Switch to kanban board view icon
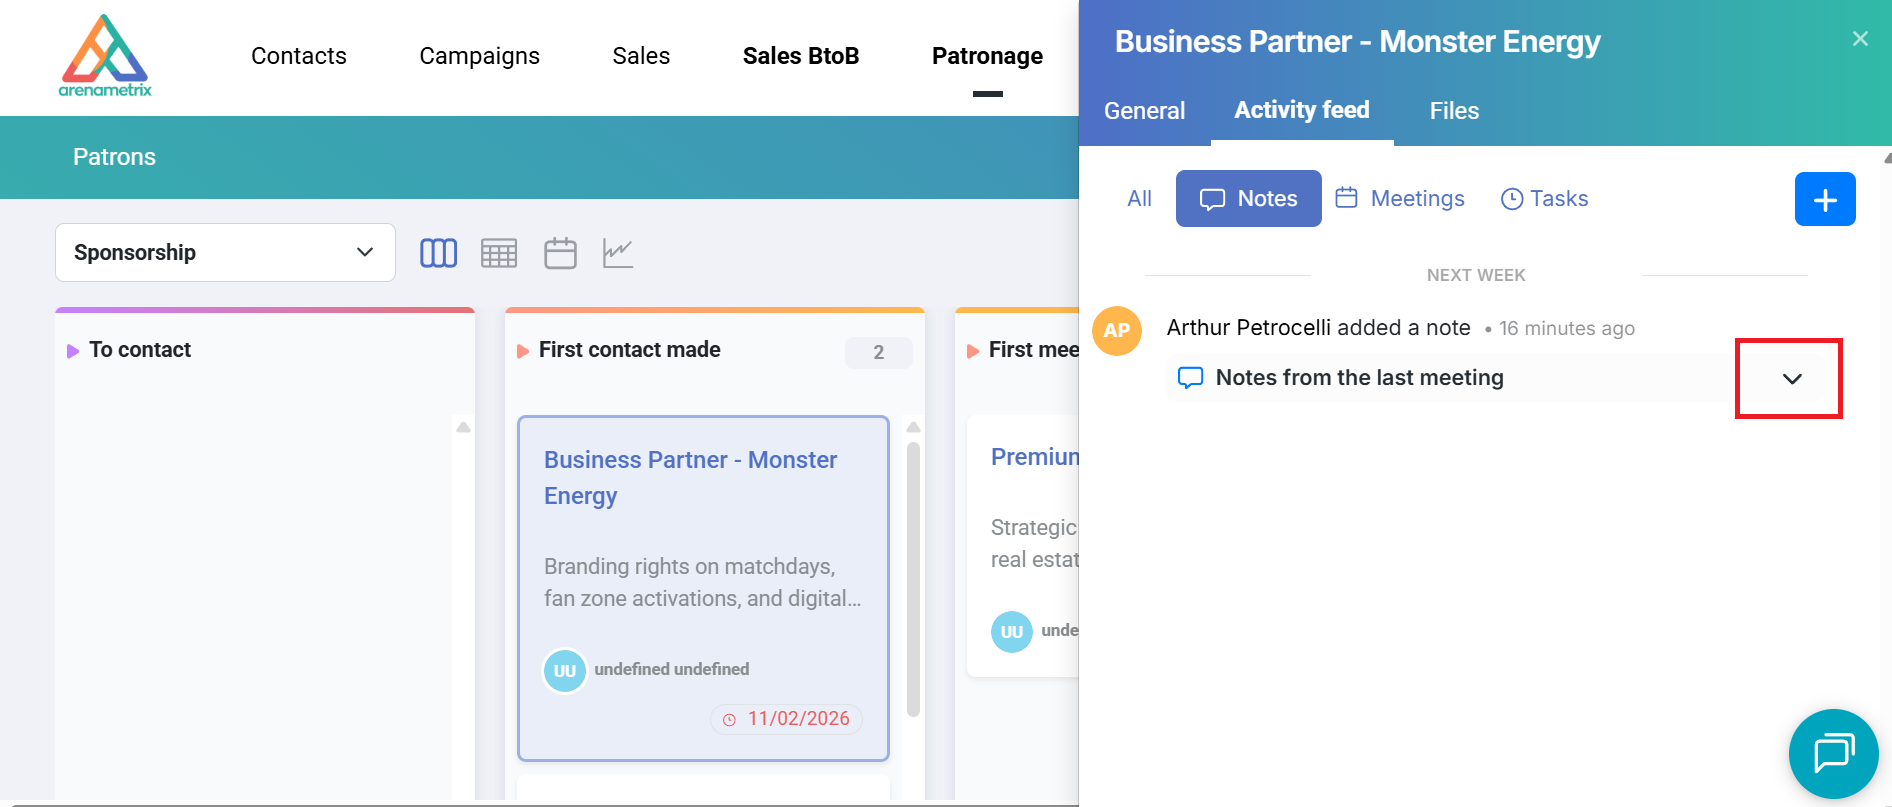This screenshot has width=1892, height=807. (x=438, y=253)
